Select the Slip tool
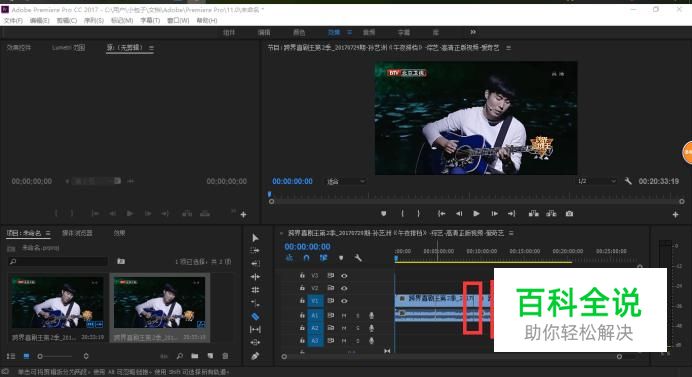 tap(255, 329)
